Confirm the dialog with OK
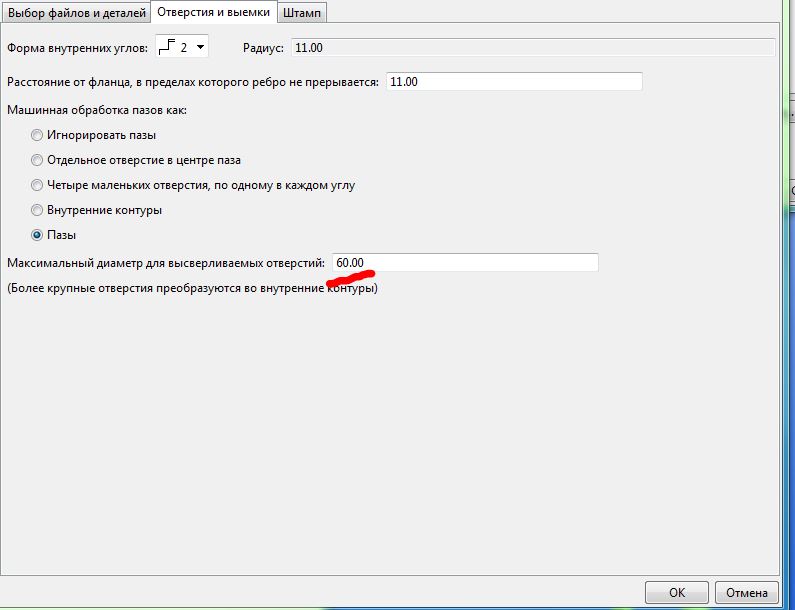 (676, 593)
